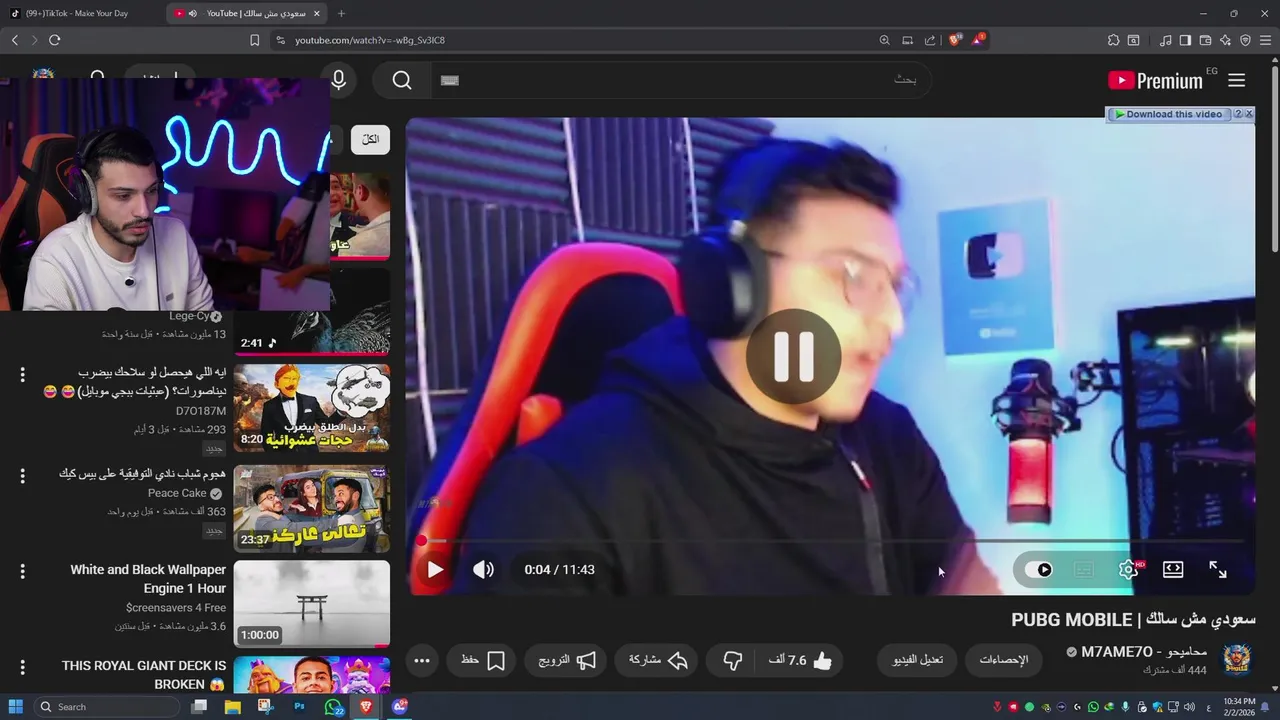Click the large pause overlay in the video

coord(794,356)
